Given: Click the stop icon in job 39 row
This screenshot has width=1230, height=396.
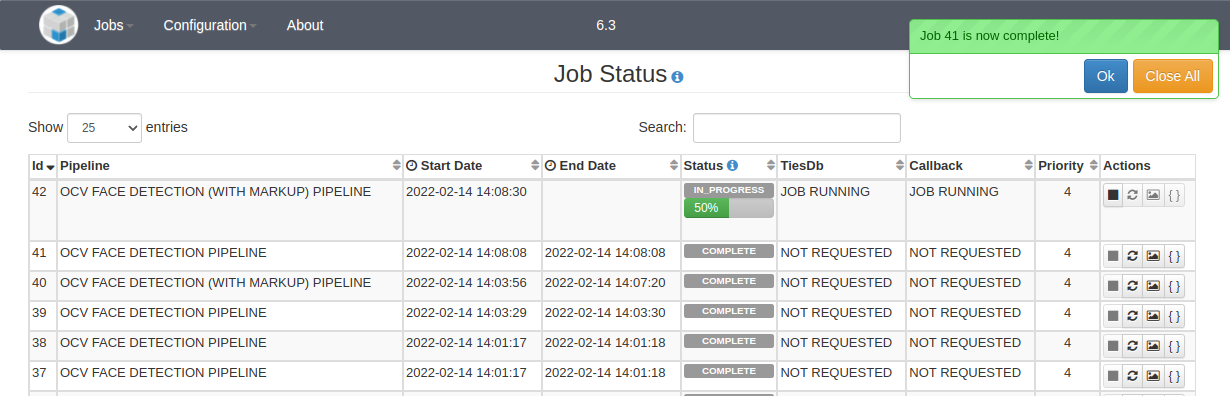Looking at the screenshot, I should pyautogui.click(x=1113, y=316).
